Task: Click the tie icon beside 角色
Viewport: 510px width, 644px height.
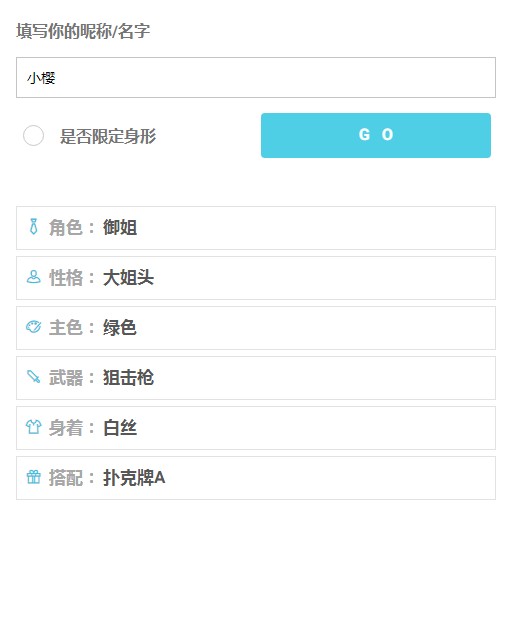Action: (34, 227)
